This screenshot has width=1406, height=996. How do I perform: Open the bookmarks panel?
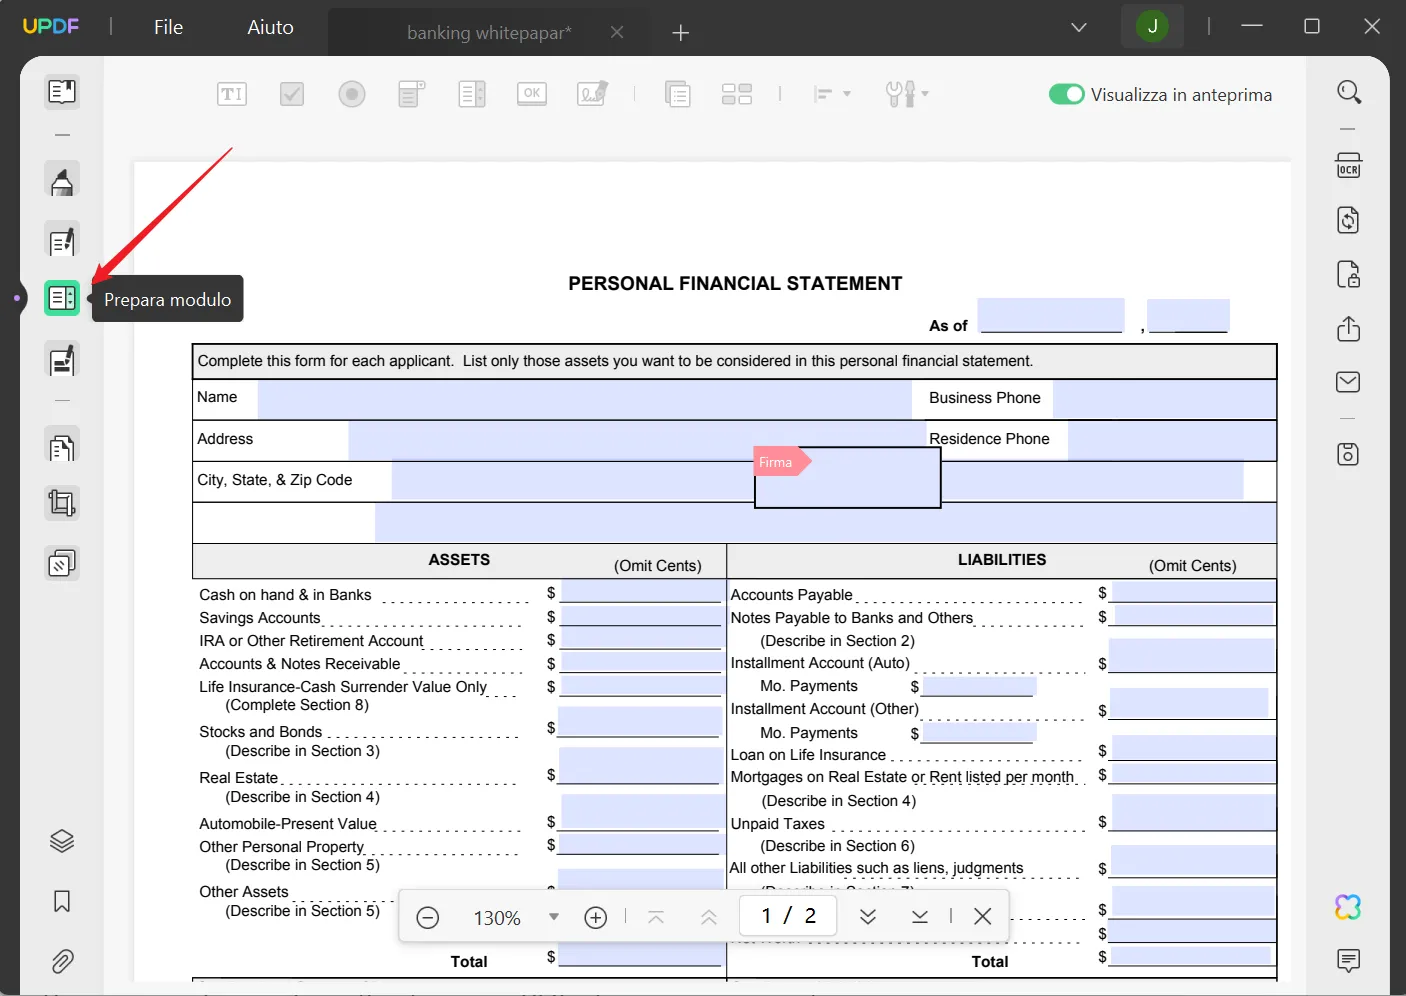62,901
